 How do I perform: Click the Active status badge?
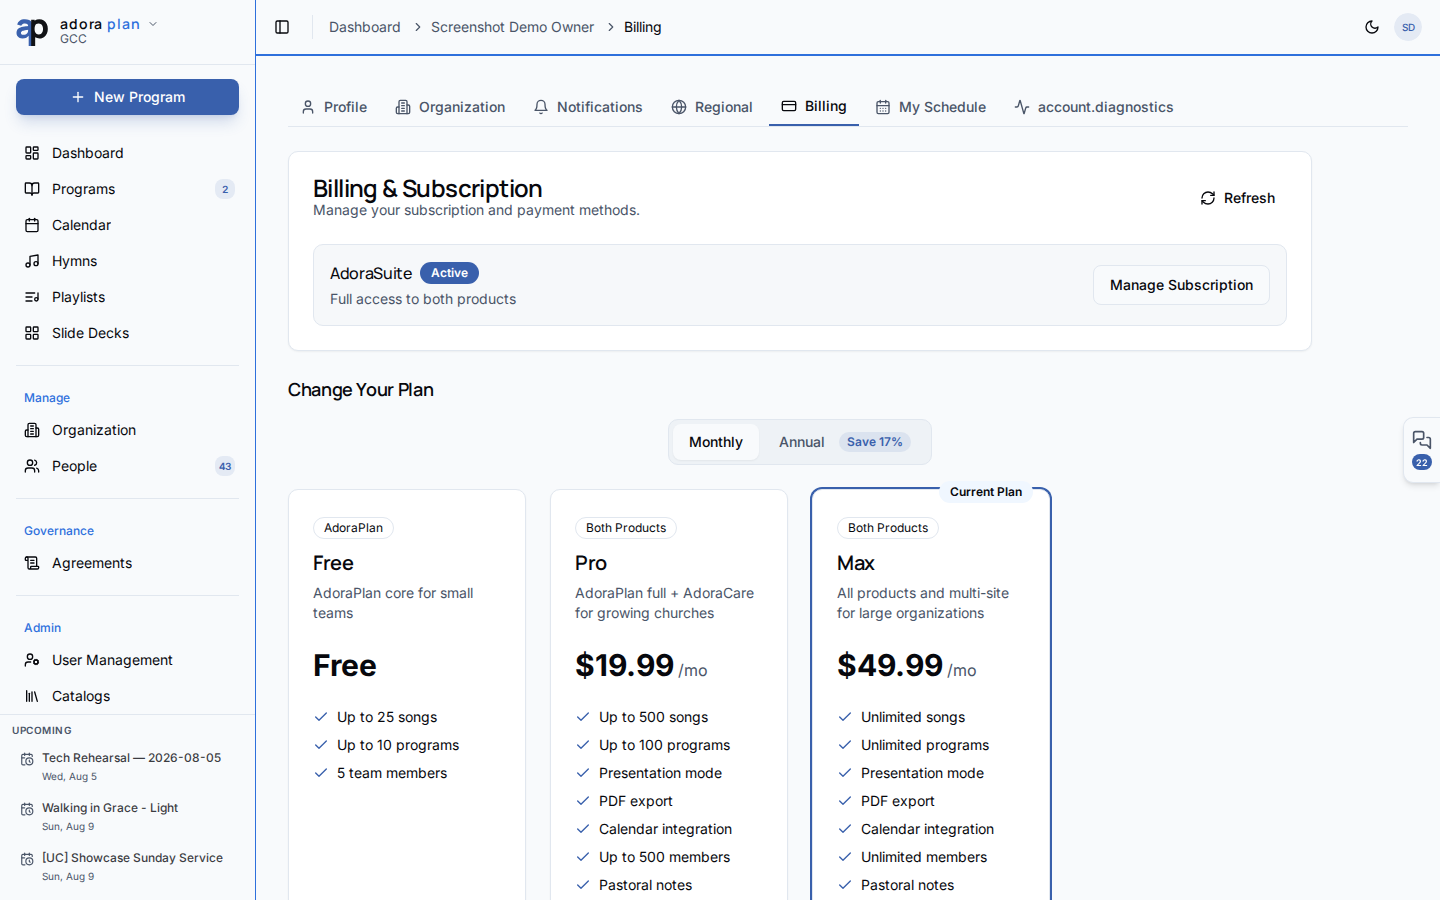pos(449,273)
